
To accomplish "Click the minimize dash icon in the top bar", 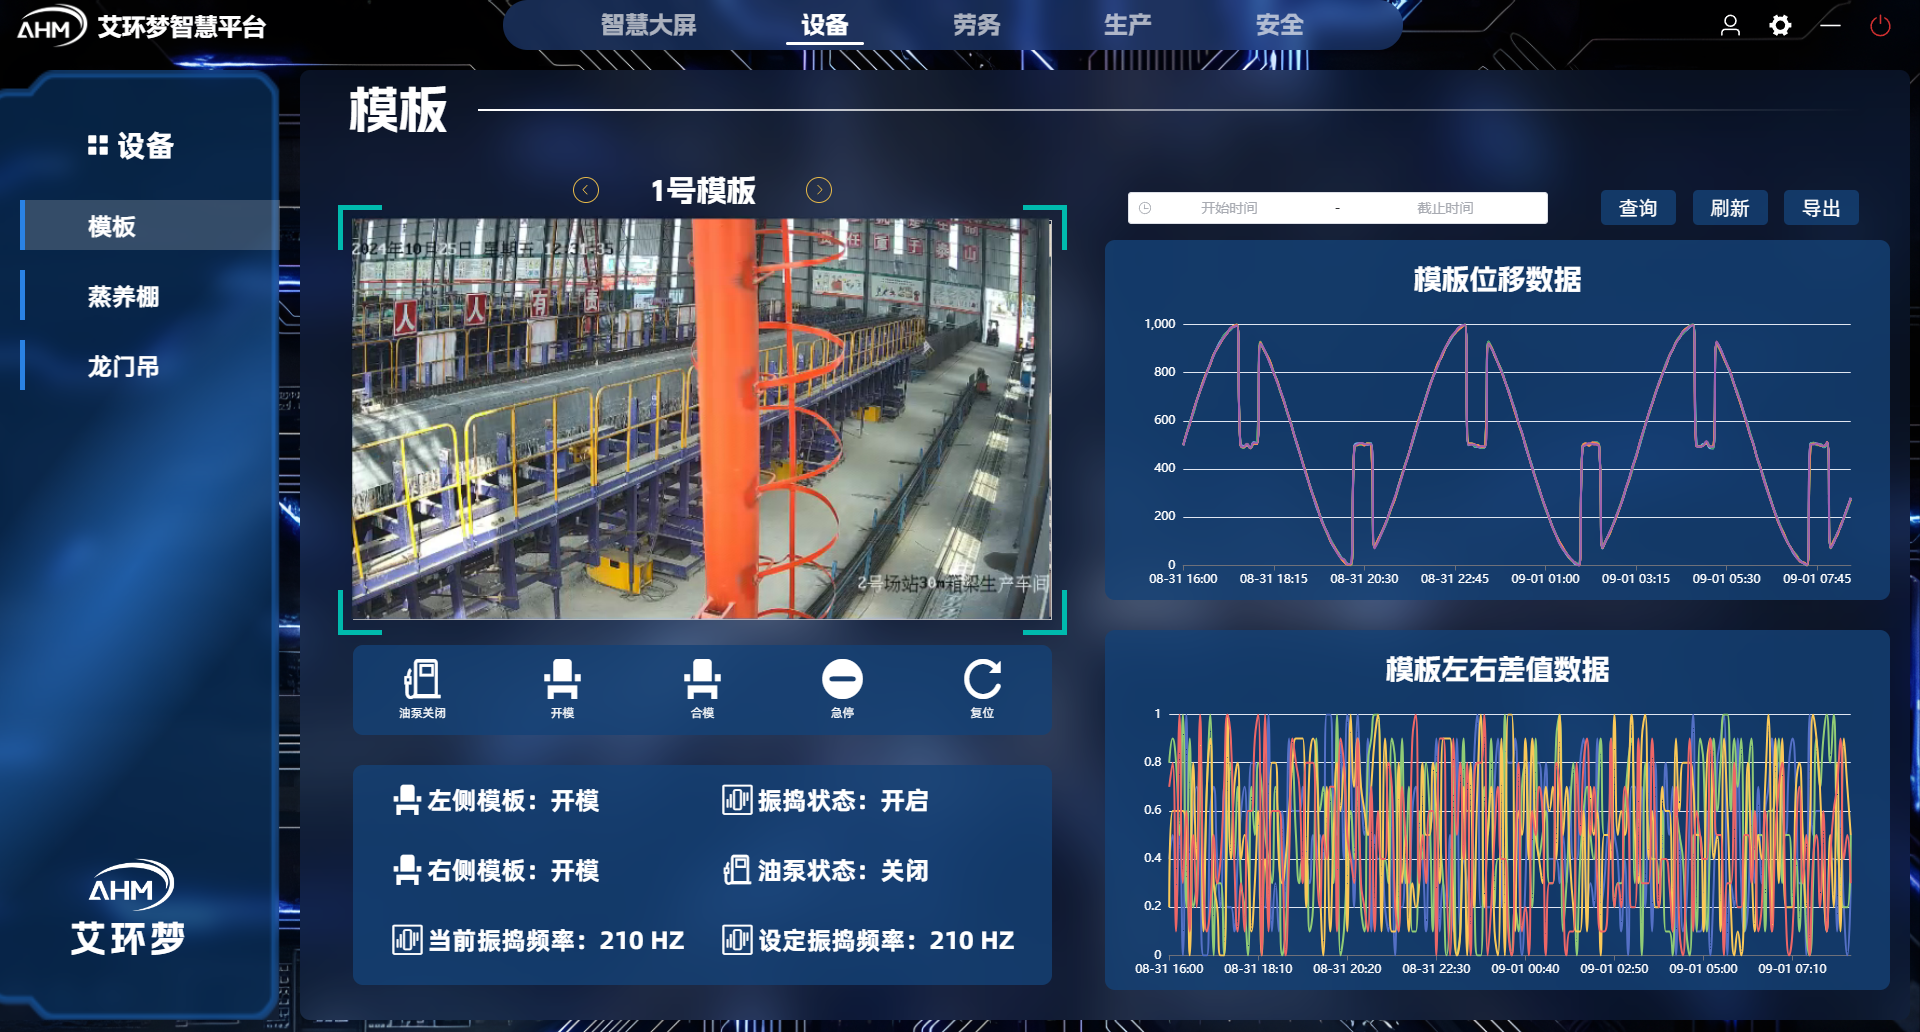I will click(1830, 25).
